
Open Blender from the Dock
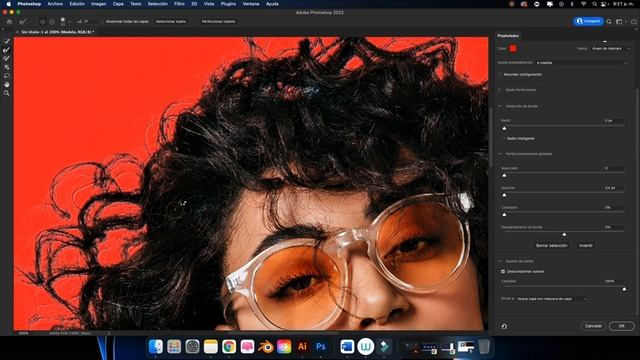coord(266,347)
